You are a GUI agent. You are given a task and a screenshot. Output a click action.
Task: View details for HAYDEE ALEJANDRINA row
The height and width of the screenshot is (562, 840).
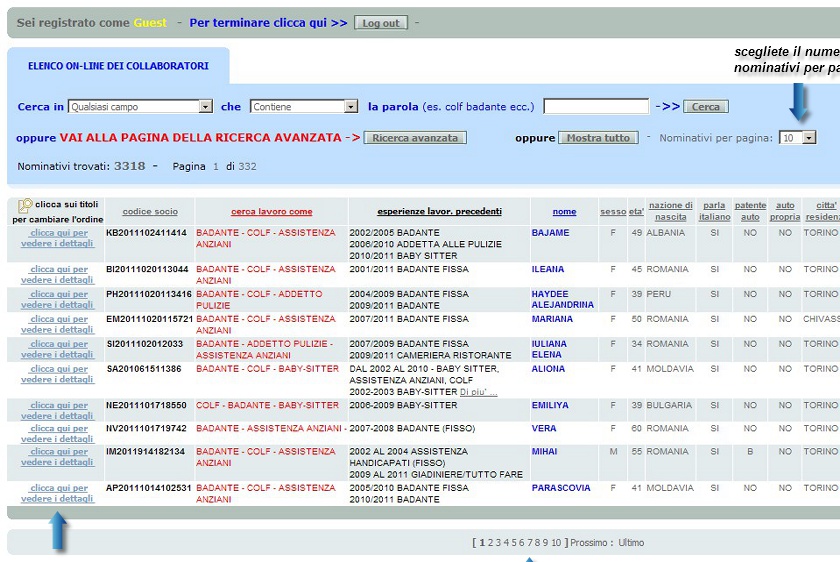coord(58,299)
